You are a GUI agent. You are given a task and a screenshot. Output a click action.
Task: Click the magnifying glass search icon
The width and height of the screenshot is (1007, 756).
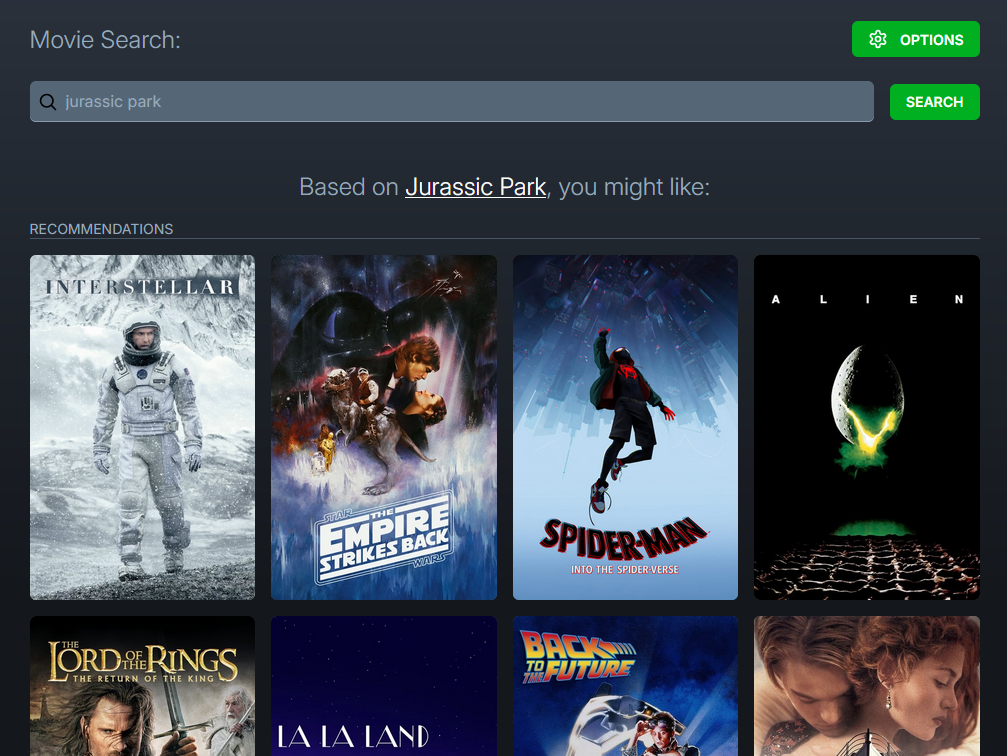pos(48,101)
